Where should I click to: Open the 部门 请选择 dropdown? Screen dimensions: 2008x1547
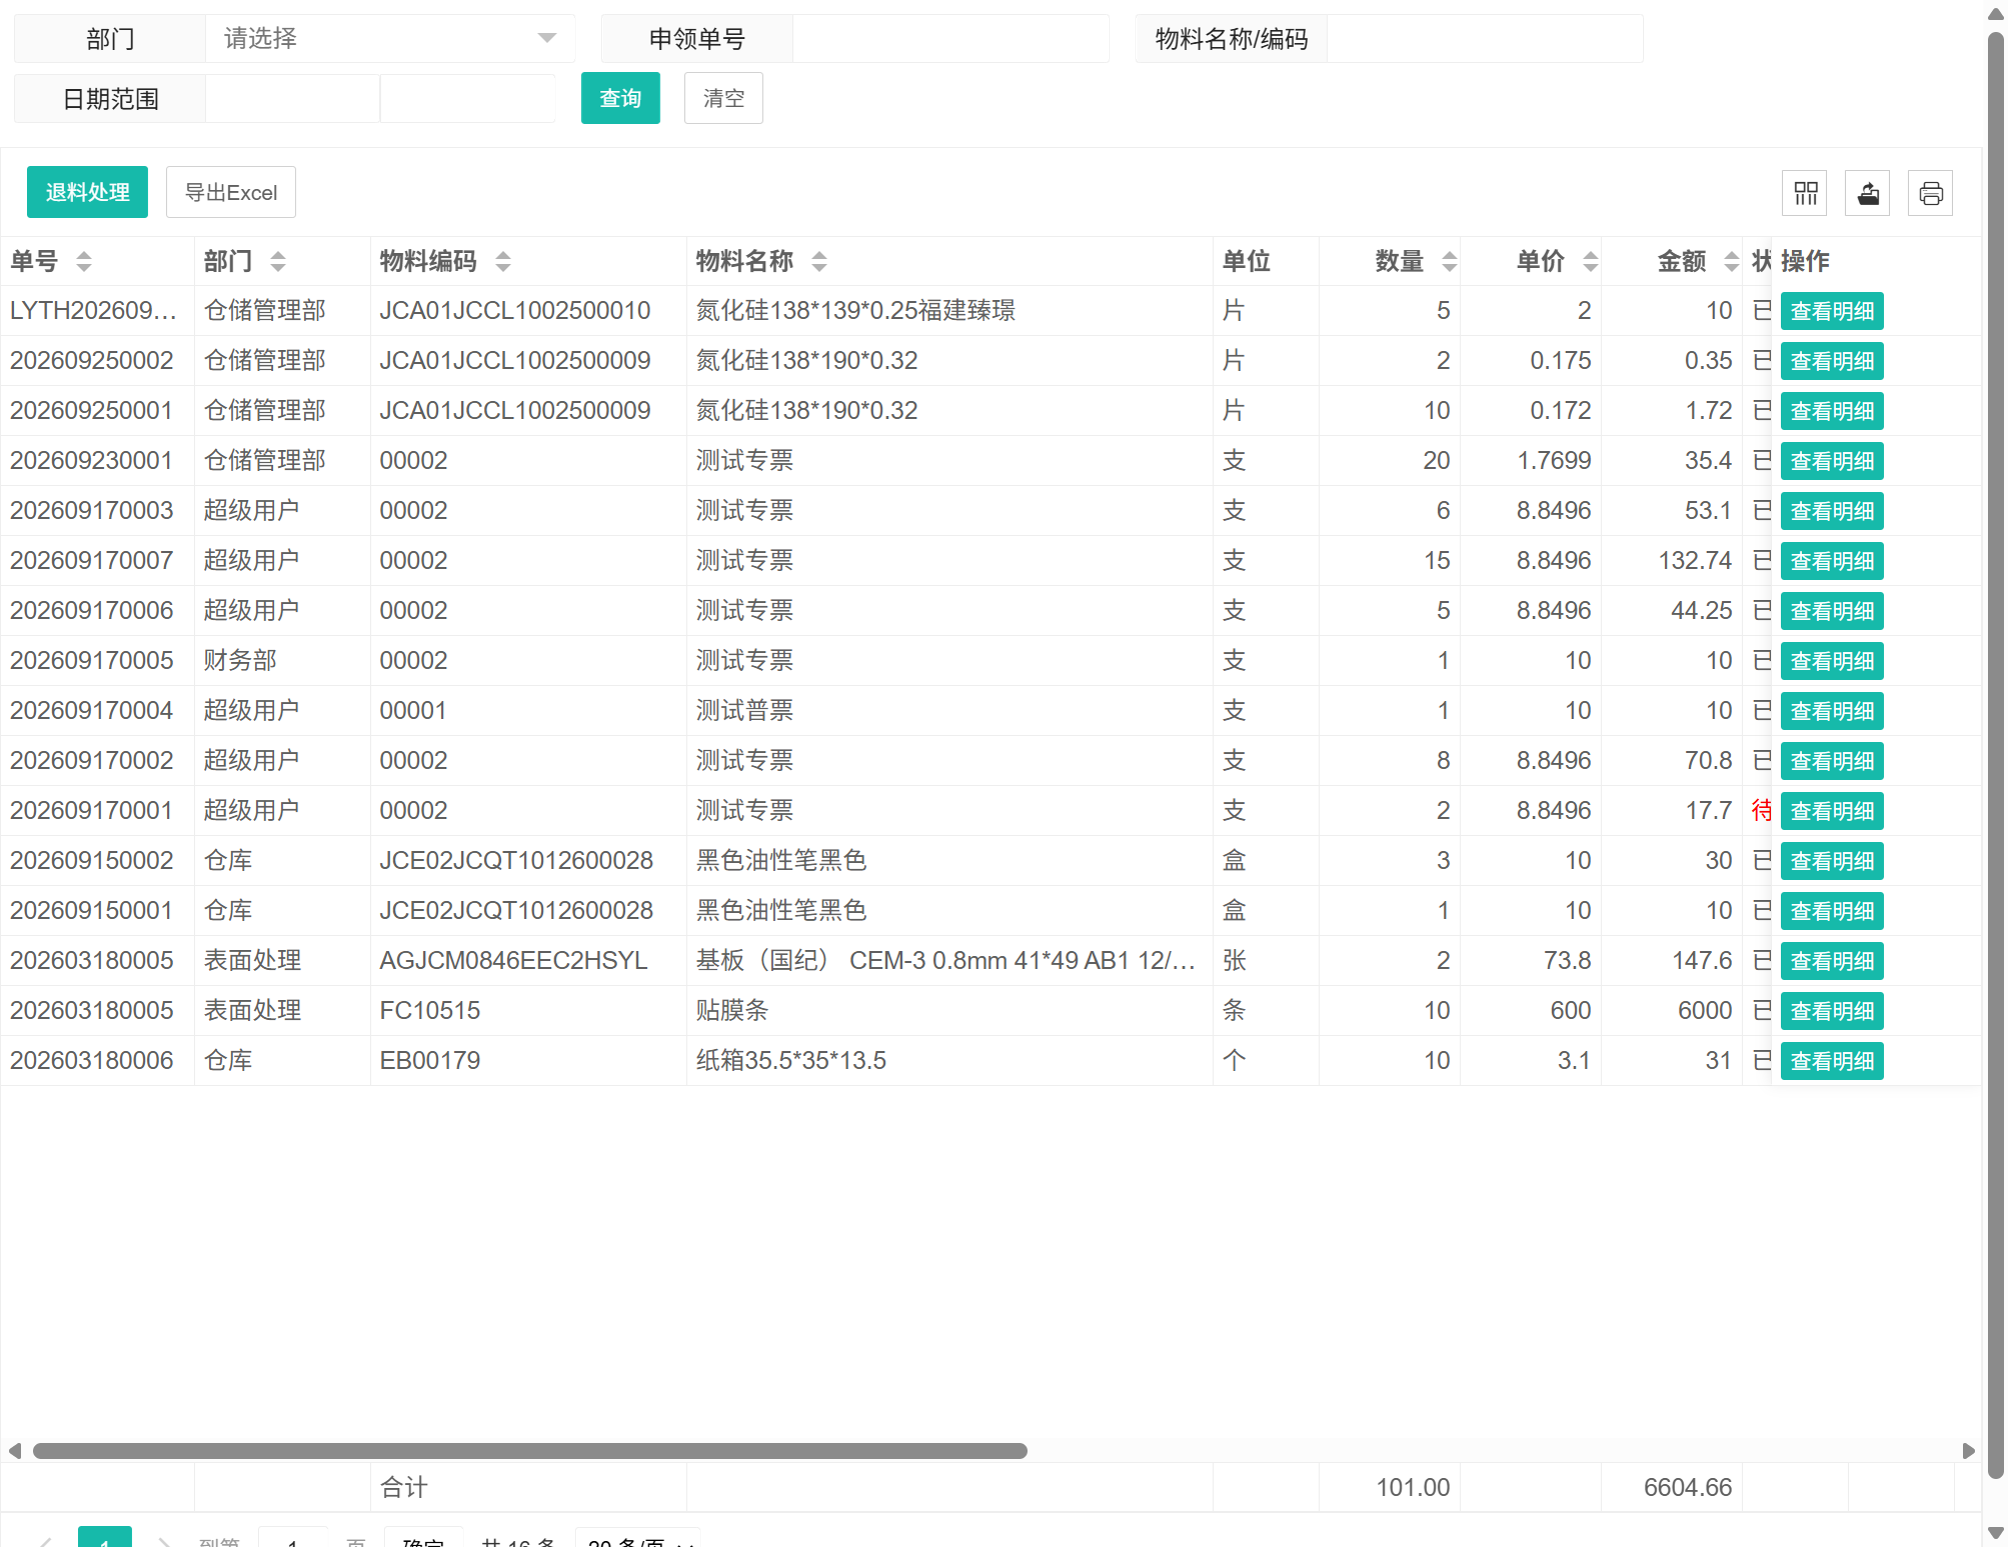pos(390,39)
